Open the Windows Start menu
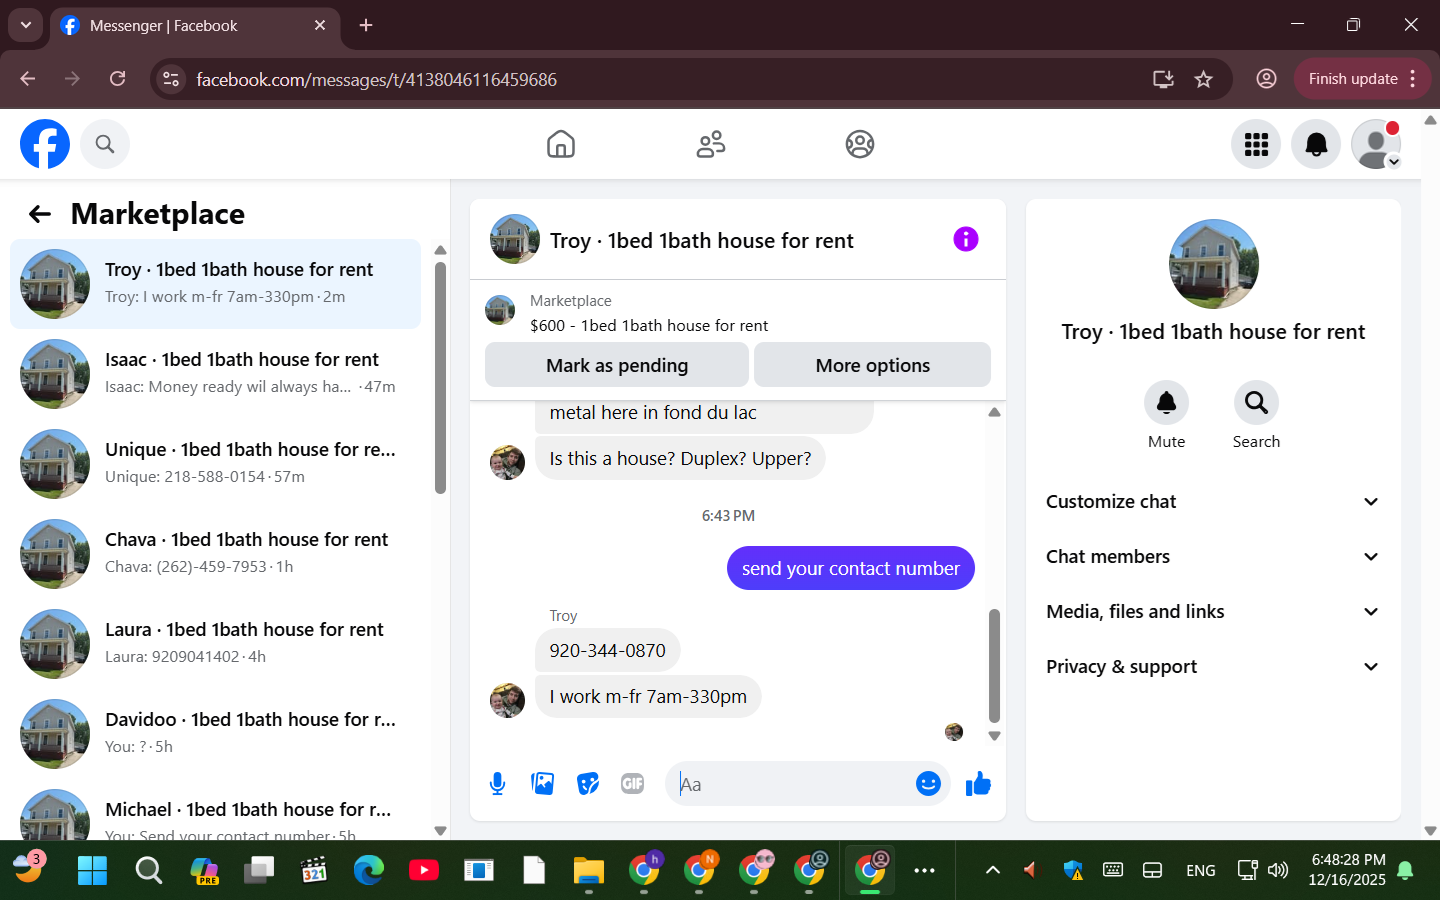This screenshot has width=1440, height=900. click(x=92, y=870)
